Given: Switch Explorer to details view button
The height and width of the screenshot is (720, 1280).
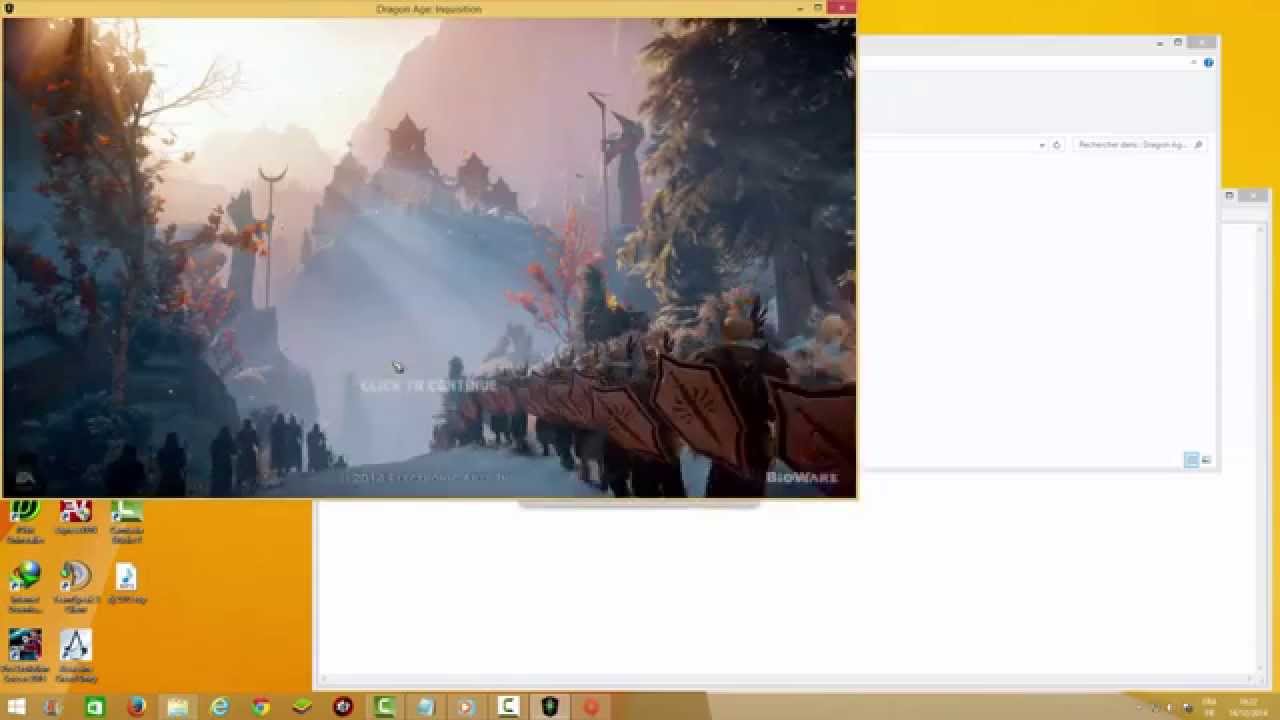Looking at the screenshot, I should 1191,460.
